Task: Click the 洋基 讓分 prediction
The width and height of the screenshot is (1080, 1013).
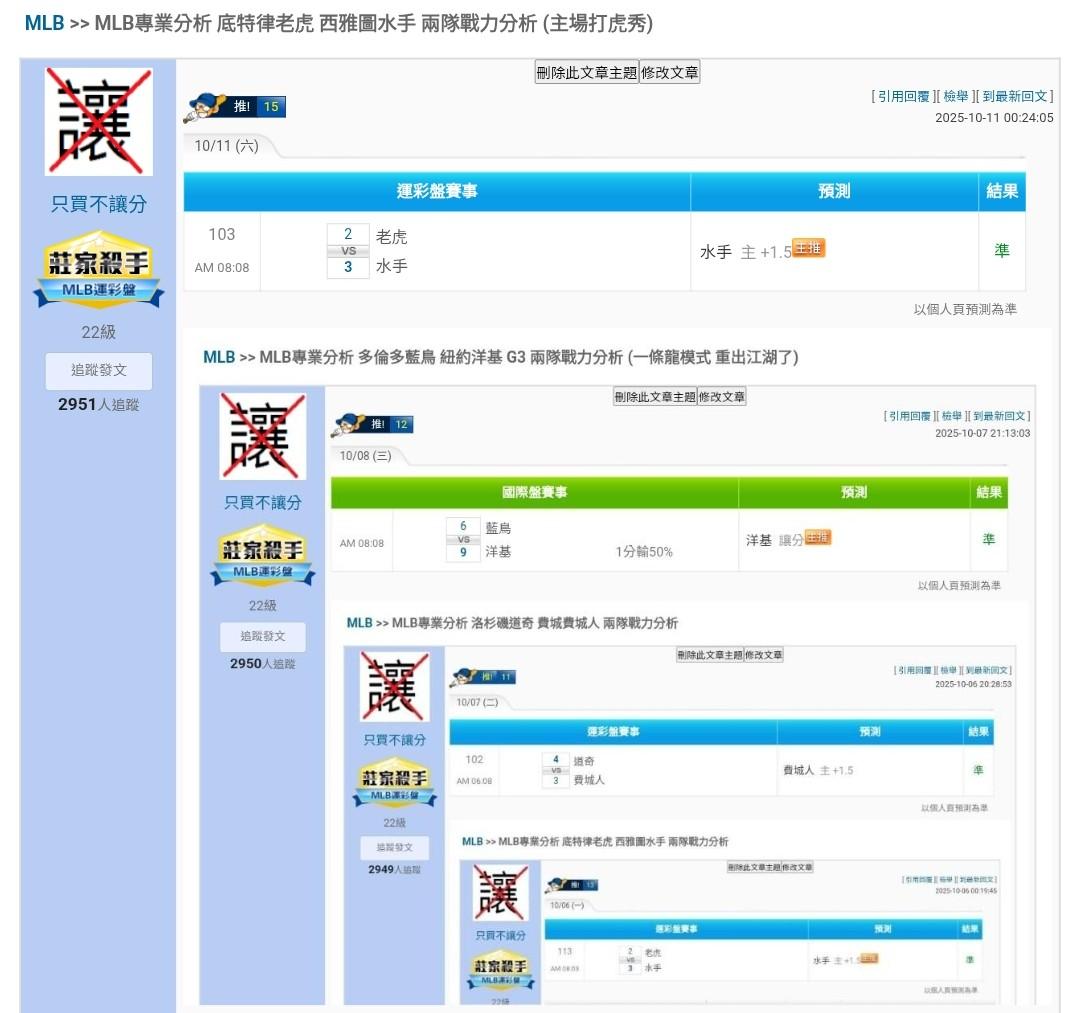Action: [x=775, y=541]
